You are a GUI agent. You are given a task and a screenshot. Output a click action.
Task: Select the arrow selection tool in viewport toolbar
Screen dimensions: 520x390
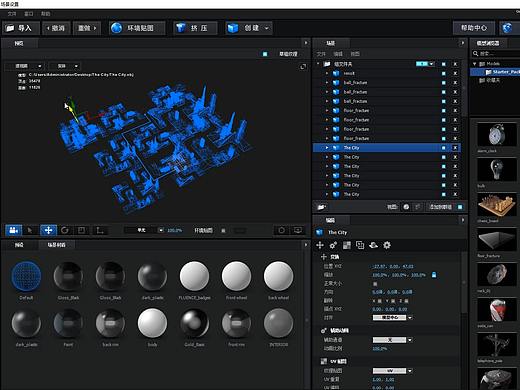click(x=30, y=230)
